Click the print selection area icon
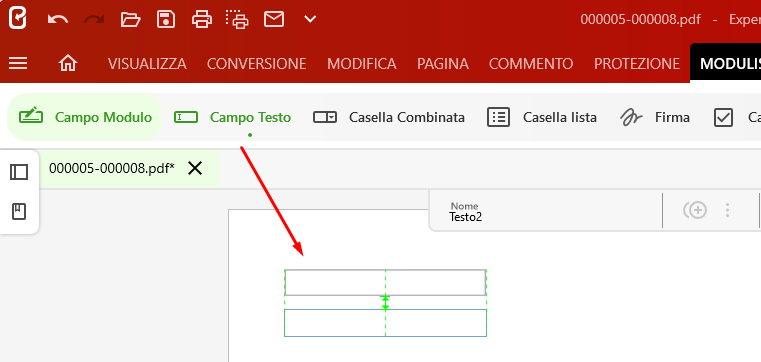Viewport: 761px width, 362px height. (237, 19)
